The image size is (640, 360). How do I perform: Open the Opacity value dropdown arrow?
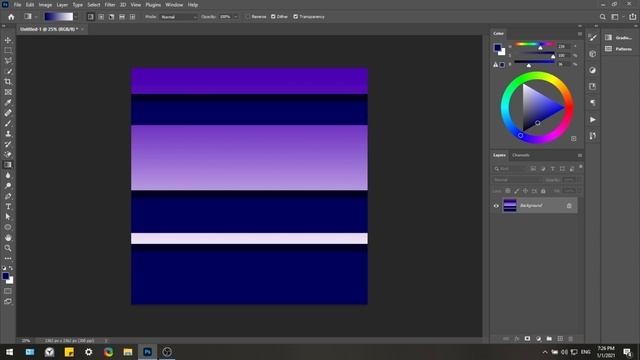click(x=236, y=17)
